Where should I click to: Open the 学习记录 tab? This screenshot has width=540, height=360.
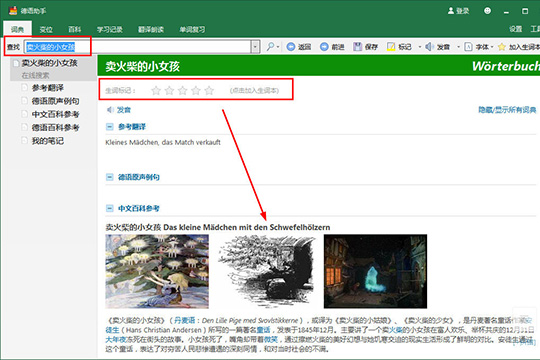click(110, 30)
